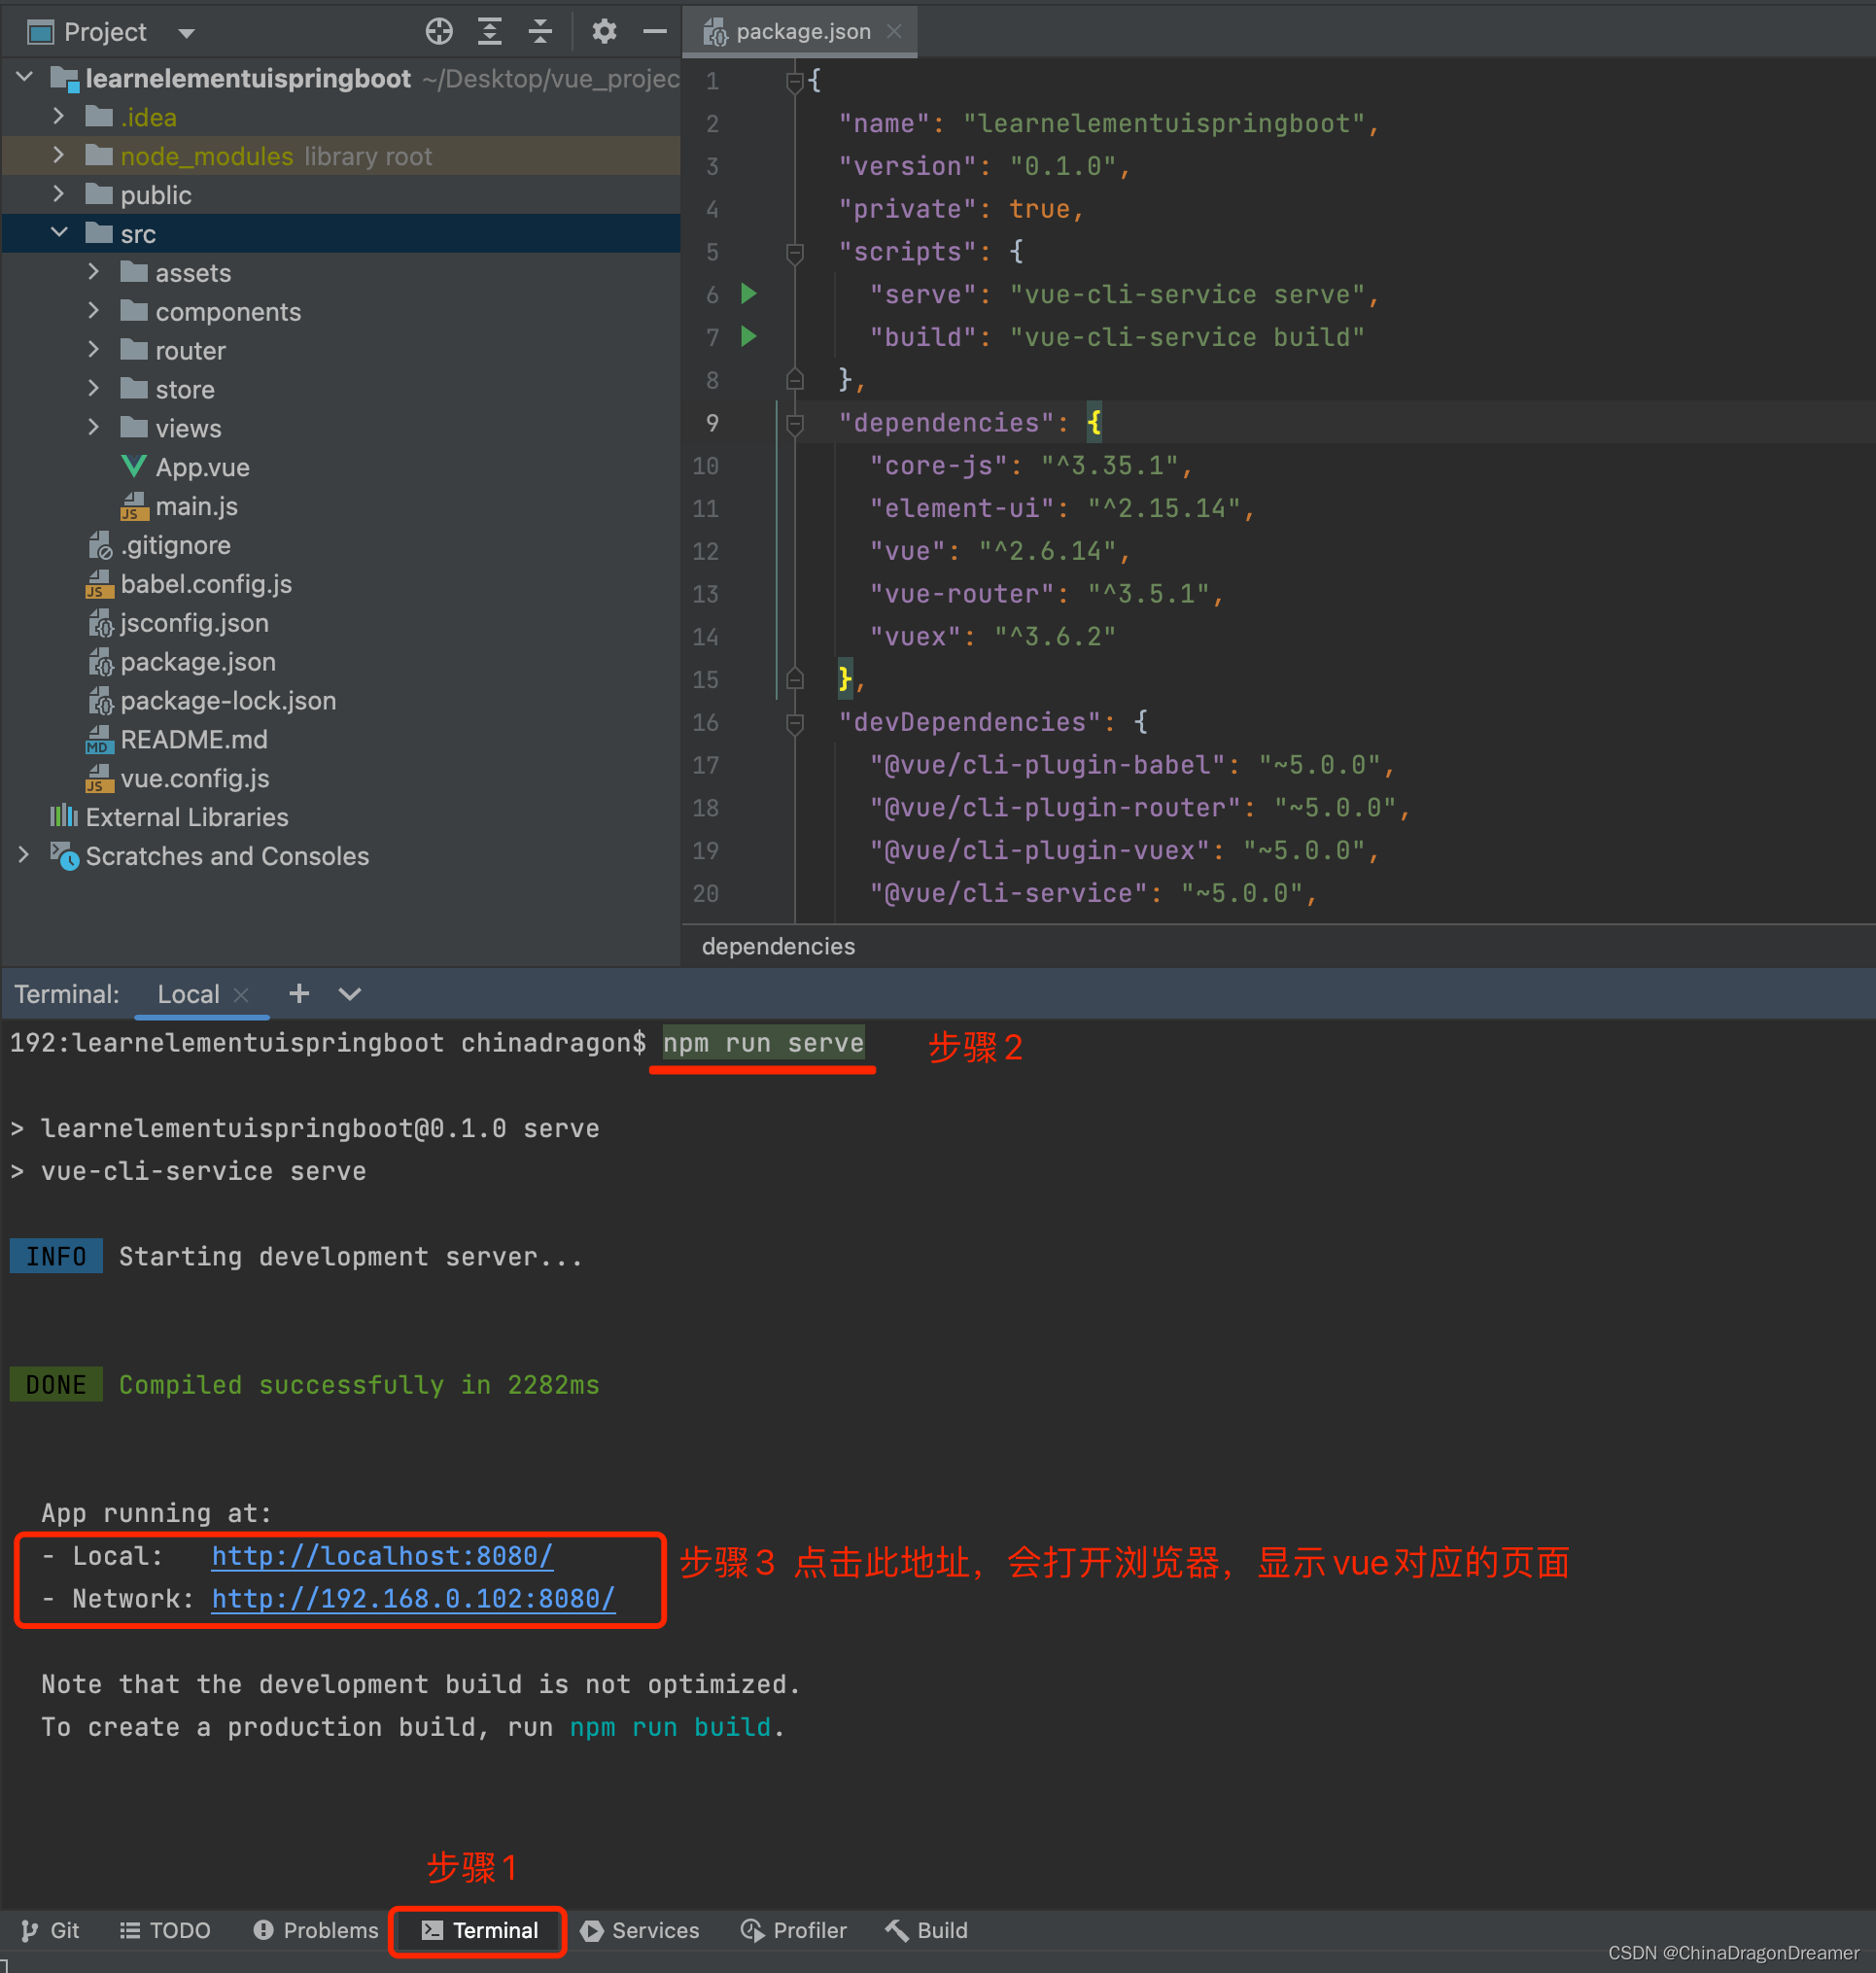Toggle code fold marker at devDependencies line
The width and height of the screenshot is (1876, 1973).
tap(795, 723)
